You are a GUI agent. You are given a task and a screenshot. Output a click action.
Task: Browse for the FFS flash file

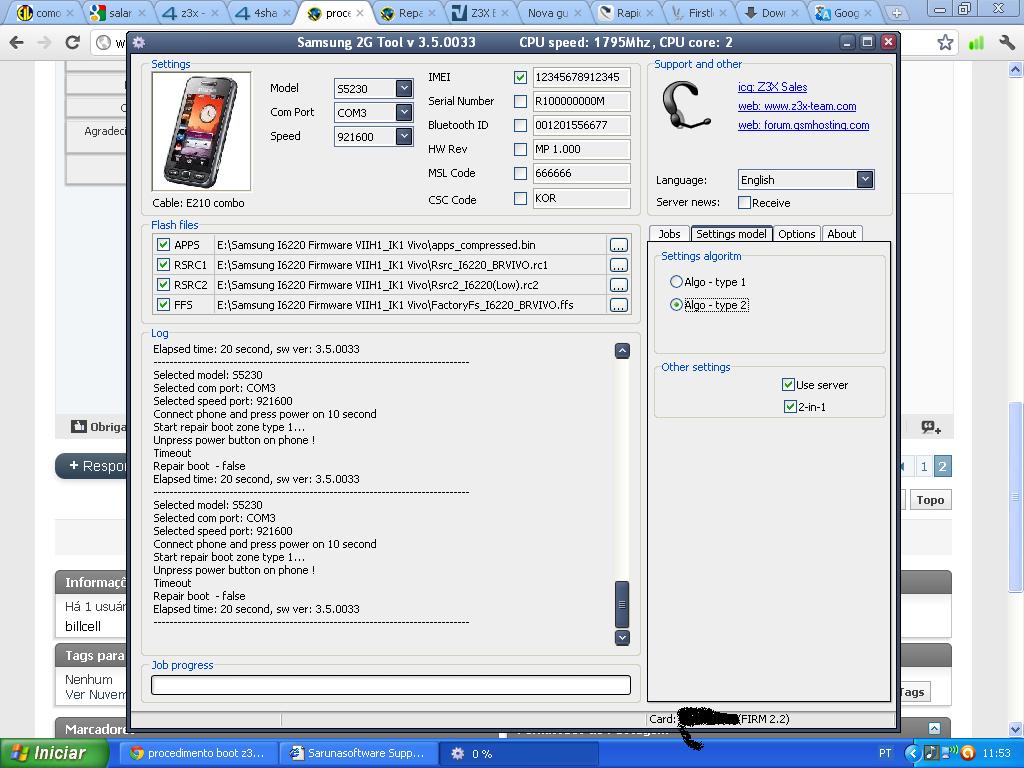coord(618,305)
